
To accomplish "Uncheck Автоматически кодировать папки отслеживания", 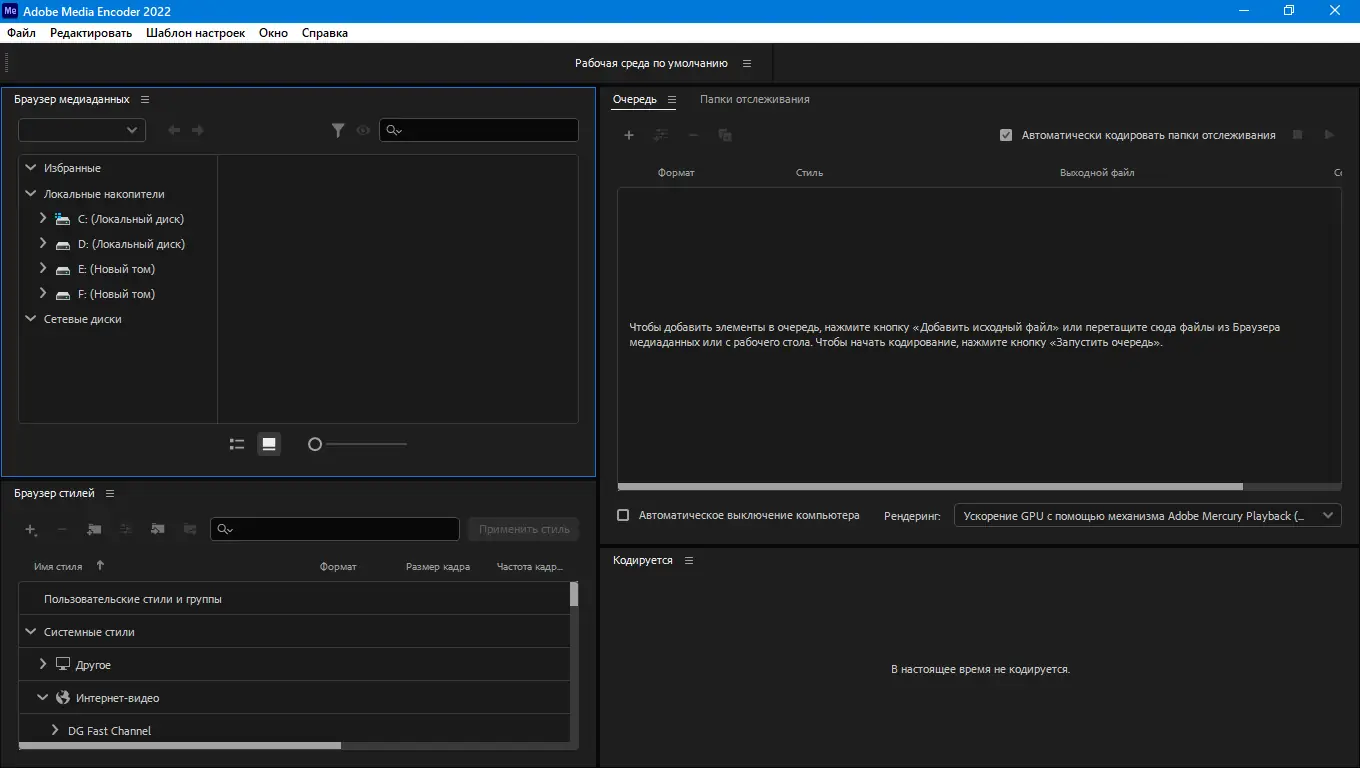I will (x=1006, y=135).
